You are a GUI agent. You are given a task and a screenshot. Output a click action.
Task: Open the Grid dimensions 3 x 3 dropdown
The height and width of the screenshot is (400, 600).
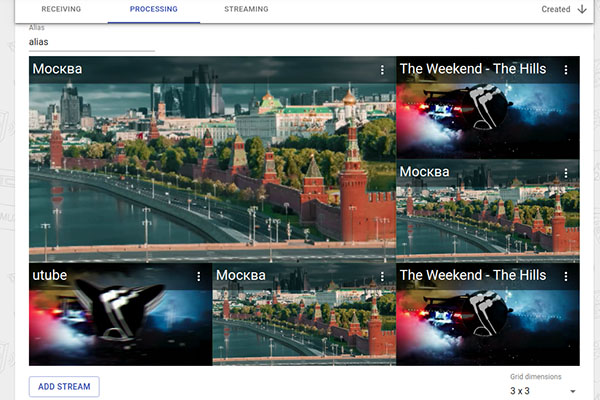[543, 391]
